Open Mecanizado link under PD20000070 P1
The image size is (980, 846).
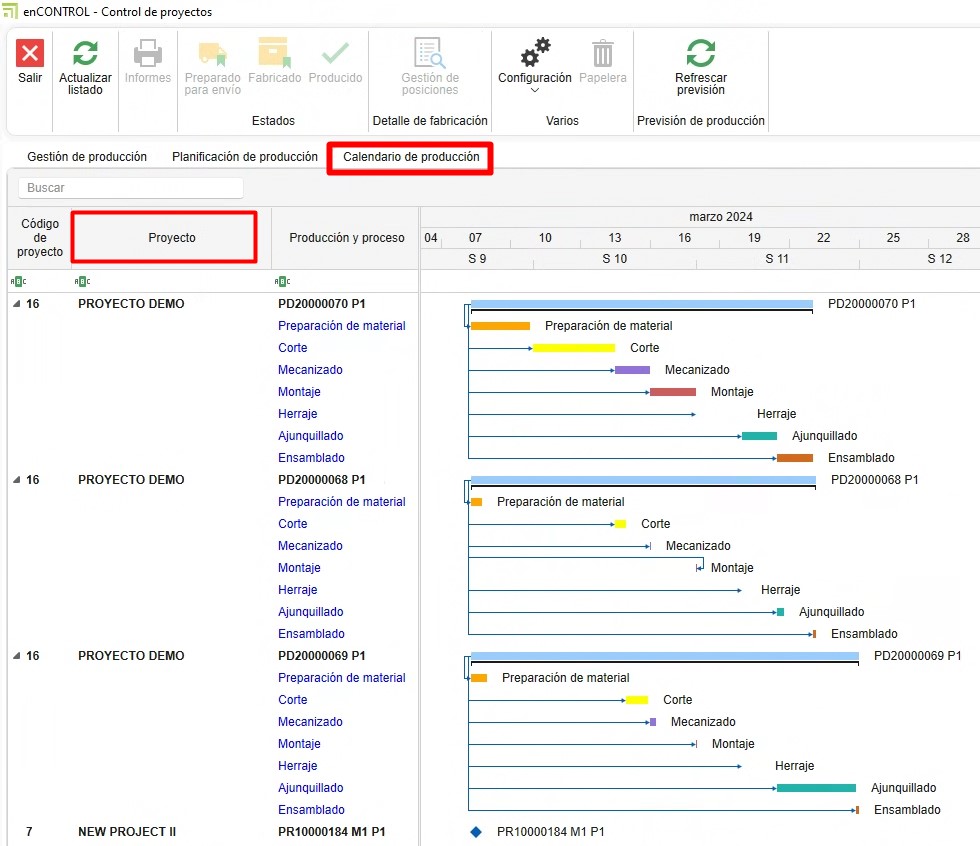pos(310,370)
